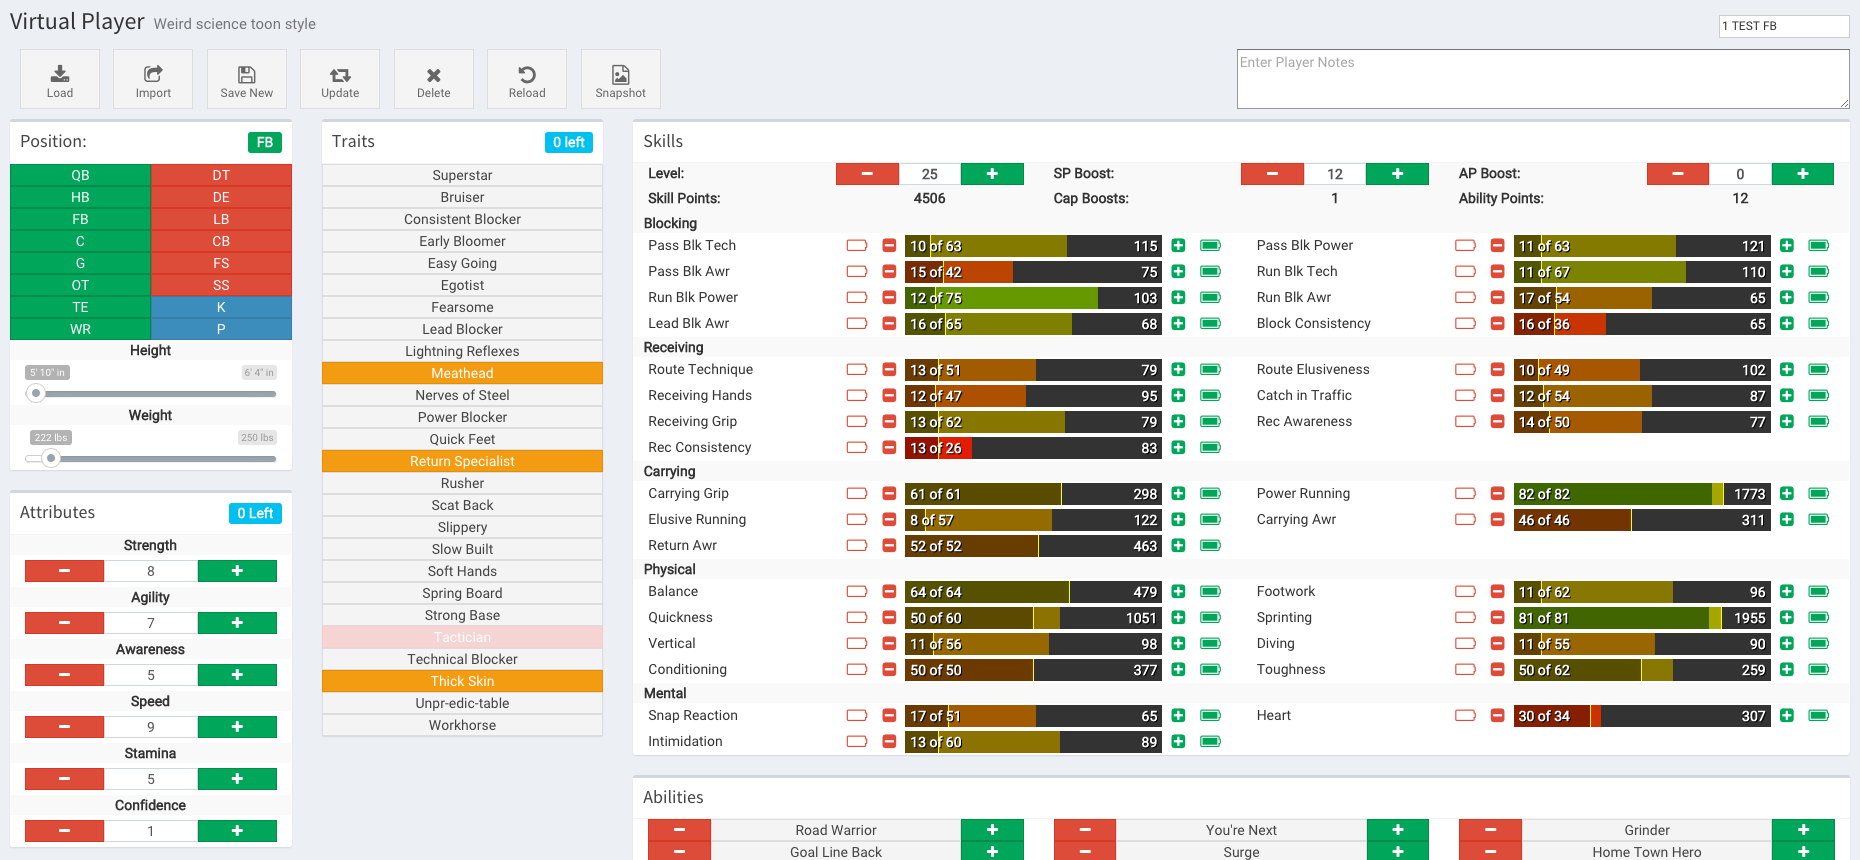Increase the Level value by one

(x=991, y=174)
